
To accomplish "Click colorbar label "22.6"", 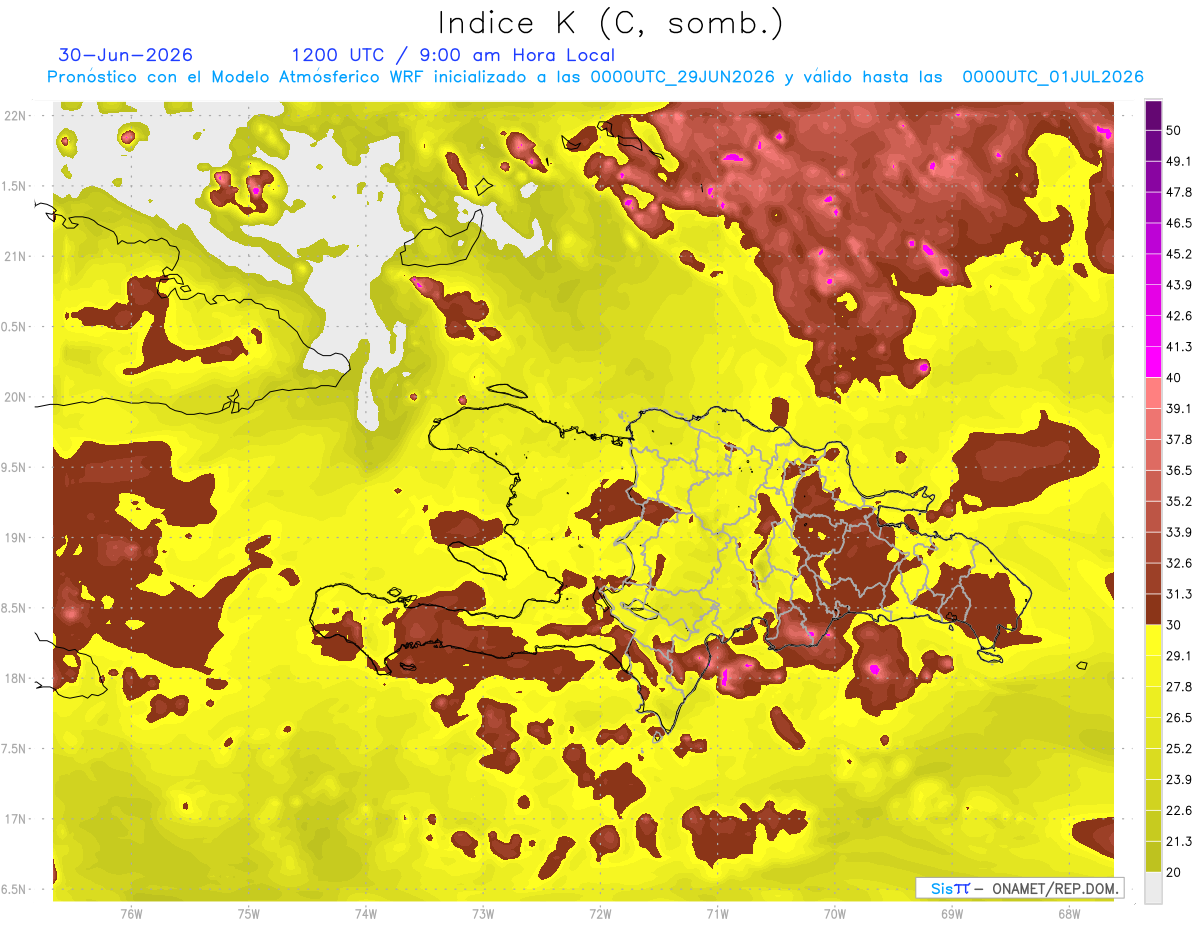I will 1180,810.
